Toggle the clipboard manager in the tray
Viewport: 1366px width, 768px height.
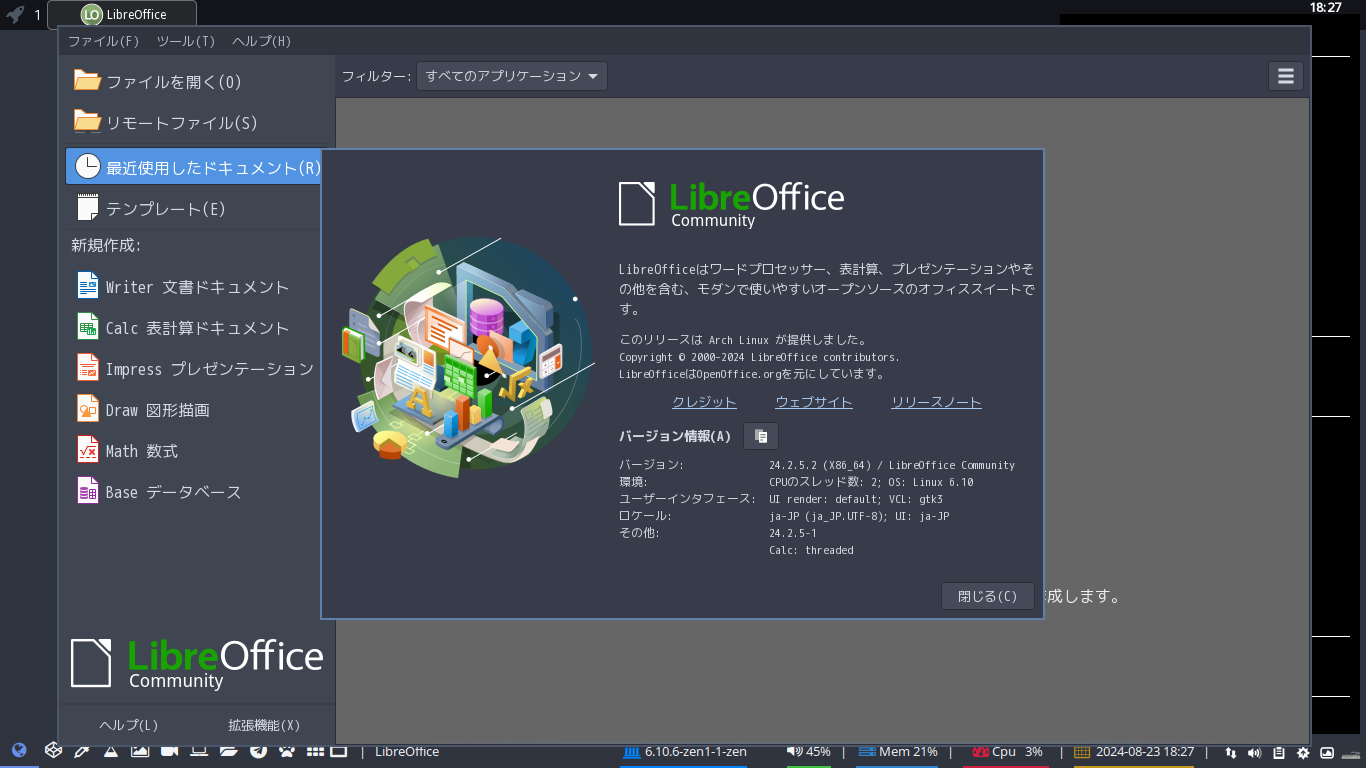pos(1278,753)
